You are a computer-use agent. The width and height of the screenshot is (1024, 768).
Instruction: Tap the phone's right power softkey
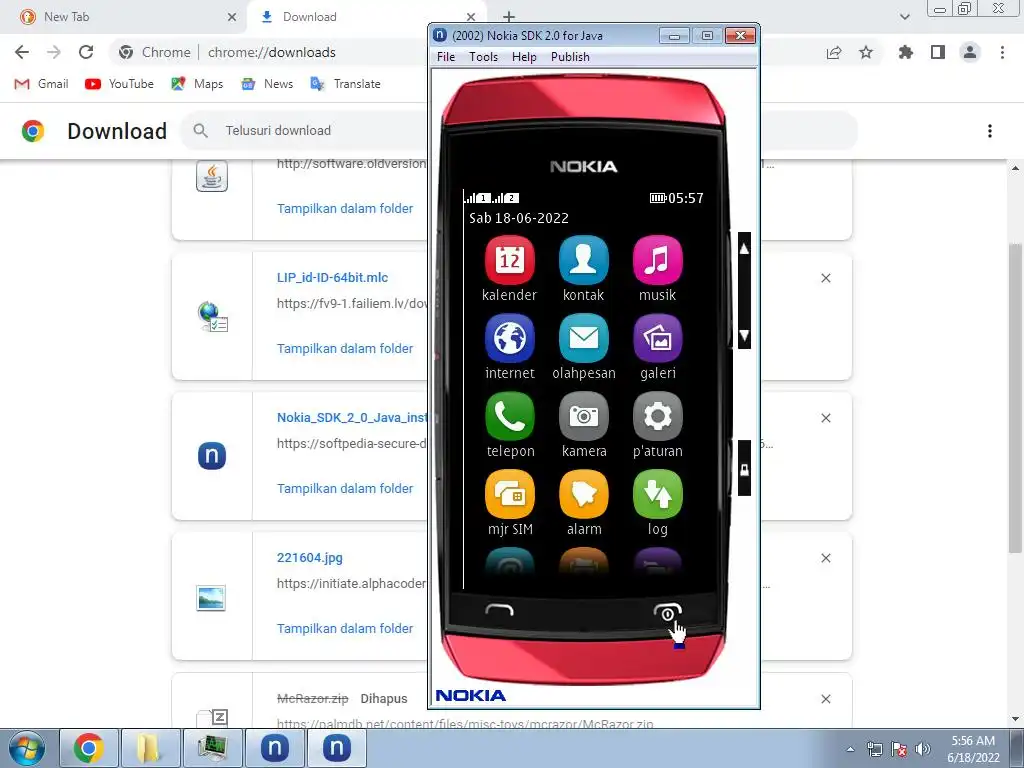667,613
